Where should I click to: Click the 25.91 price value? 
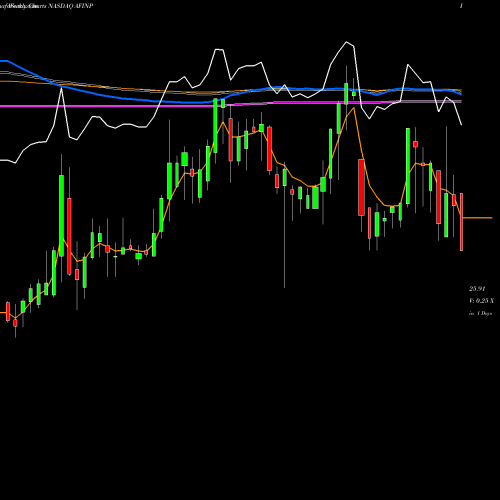pos(477,289)
